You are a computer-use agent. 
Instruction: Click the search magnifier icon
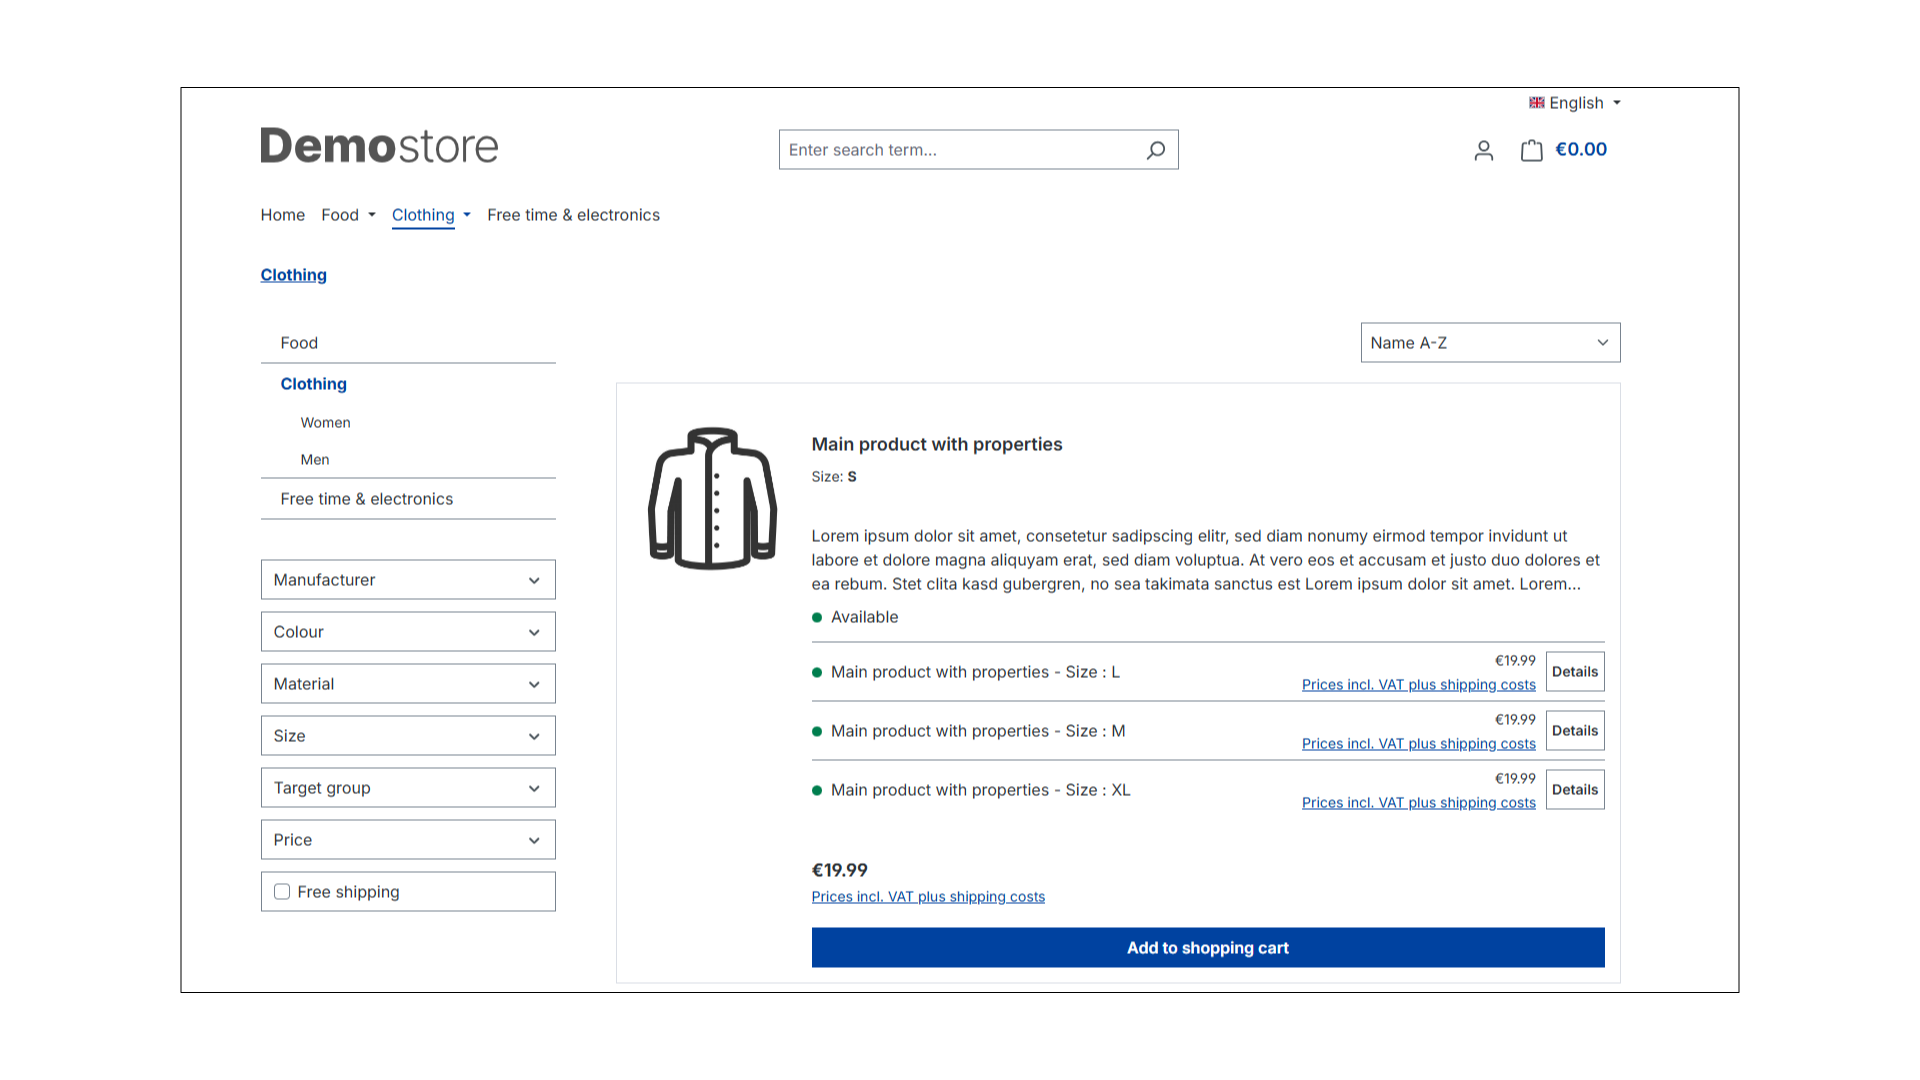point(1156,150)
